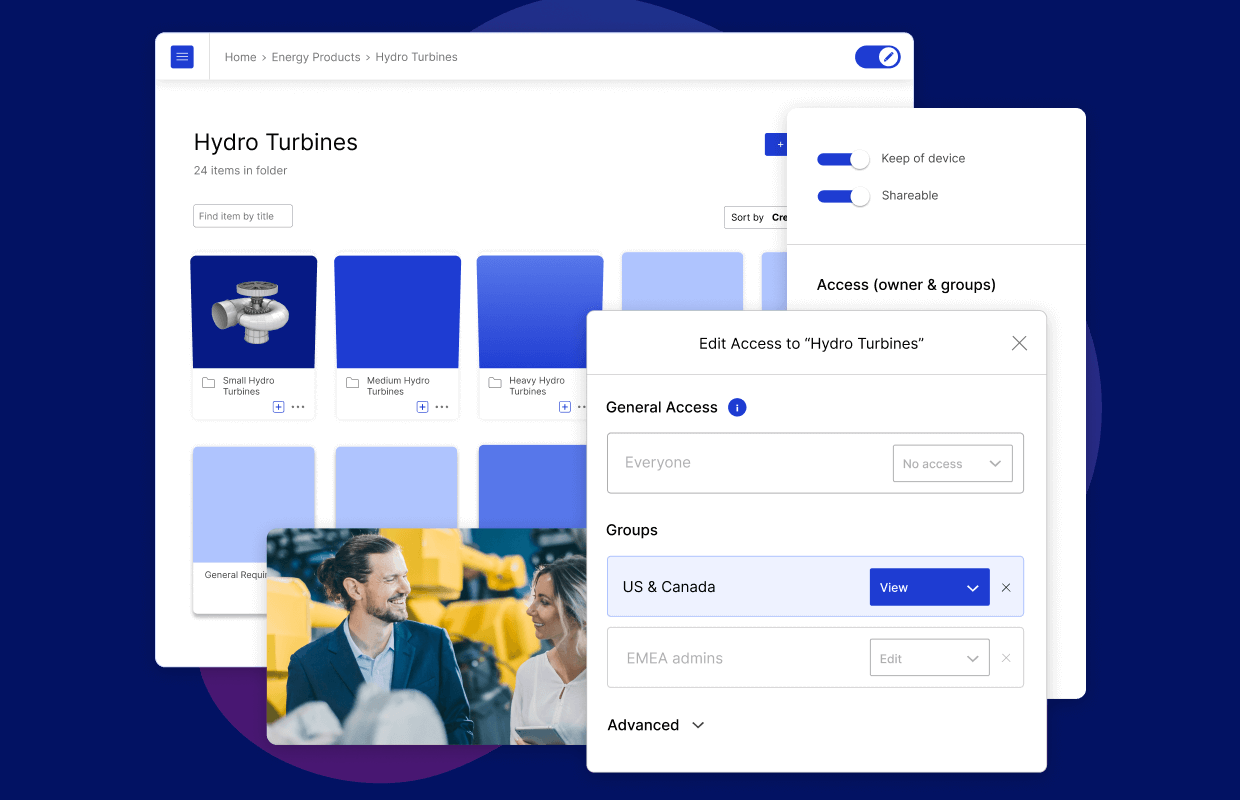Open more options for Small Hydro Turbines

click(x=298, y=407)
